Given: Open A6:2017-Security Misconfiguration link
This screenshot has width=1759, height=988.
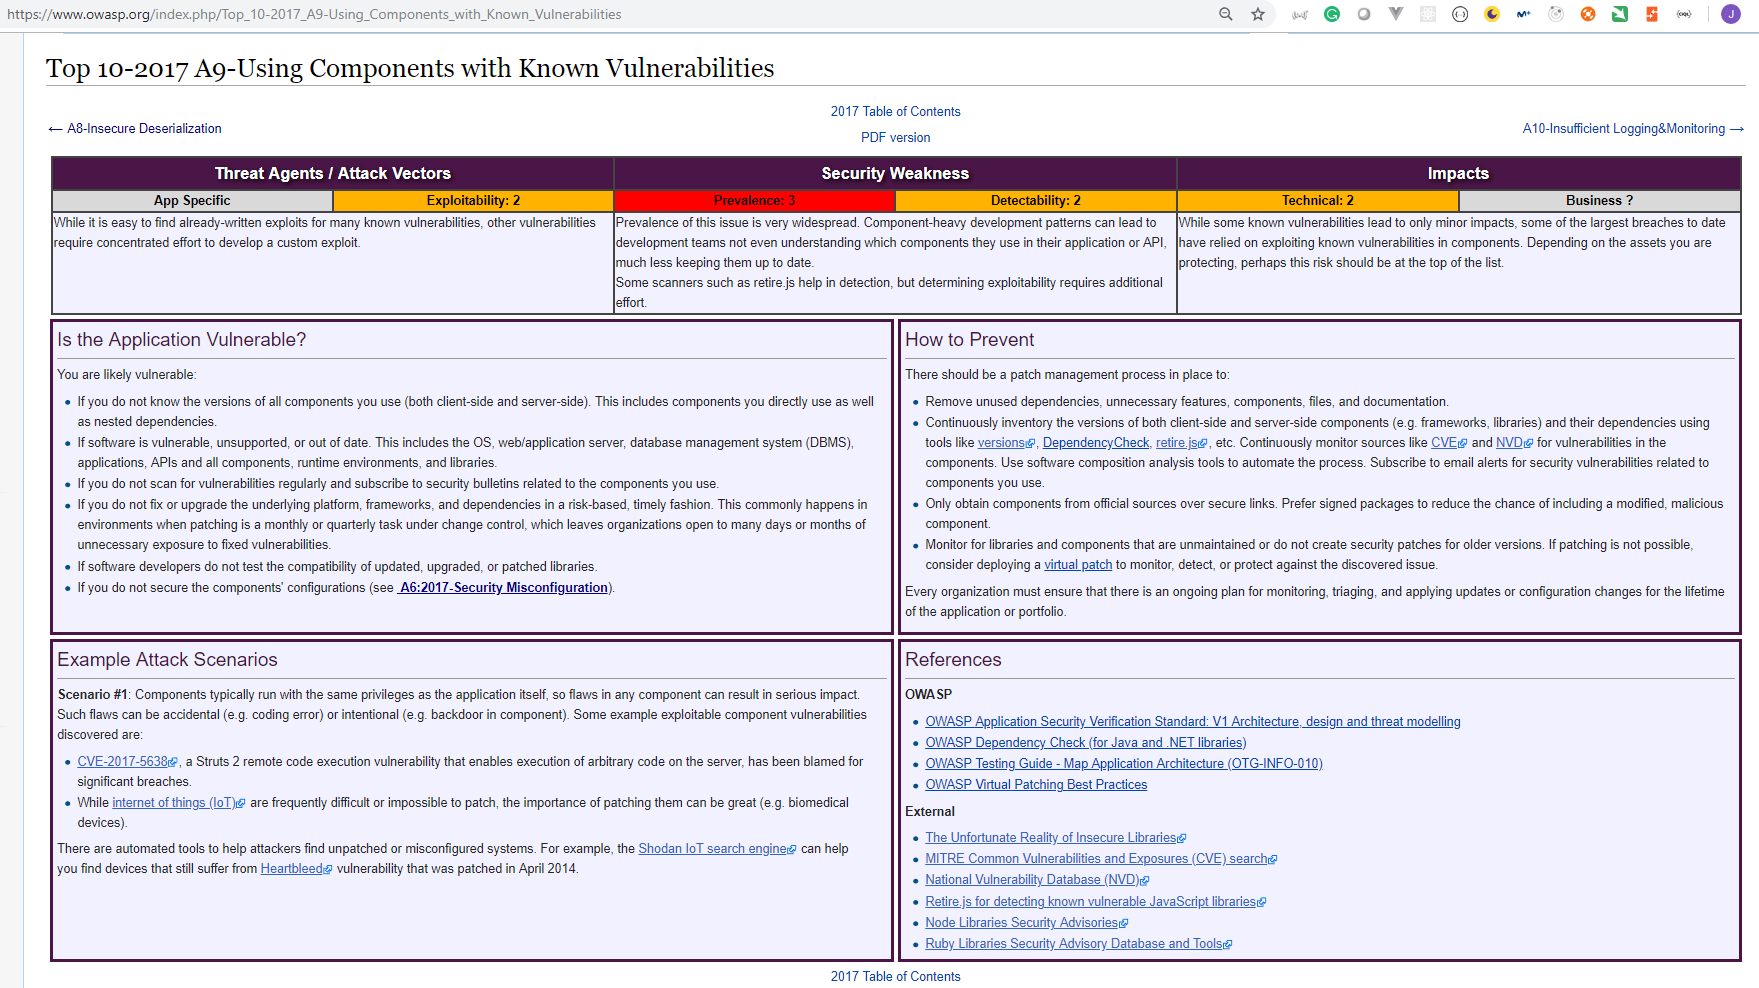Looking at the screenshot, I should (x=503, y=587).
